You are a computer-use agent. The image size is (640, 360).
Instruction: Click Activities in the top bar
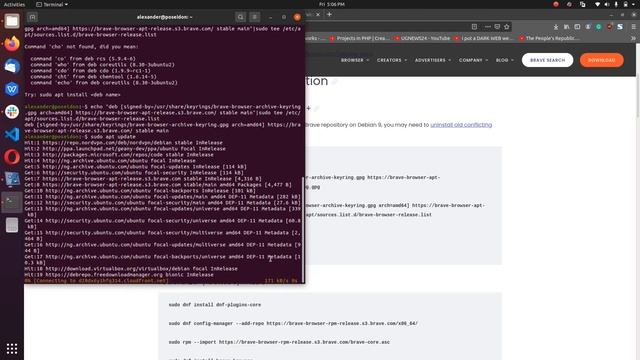pos(14,4)
